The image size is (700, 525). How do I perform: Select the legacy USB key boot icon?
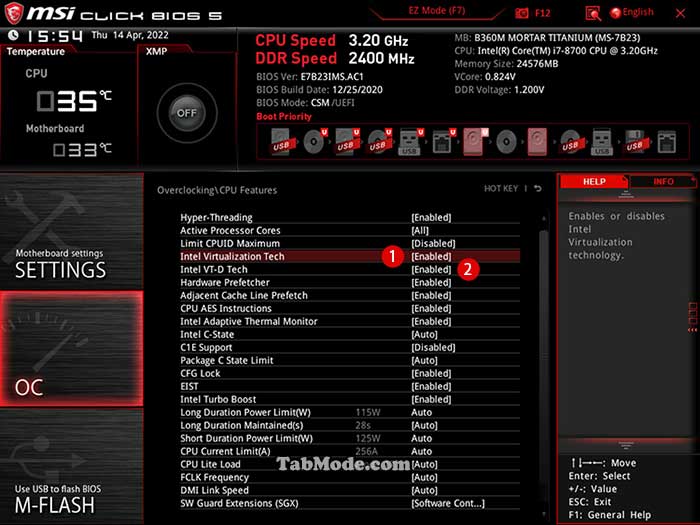pyautogui.click(x=602, y=142)
